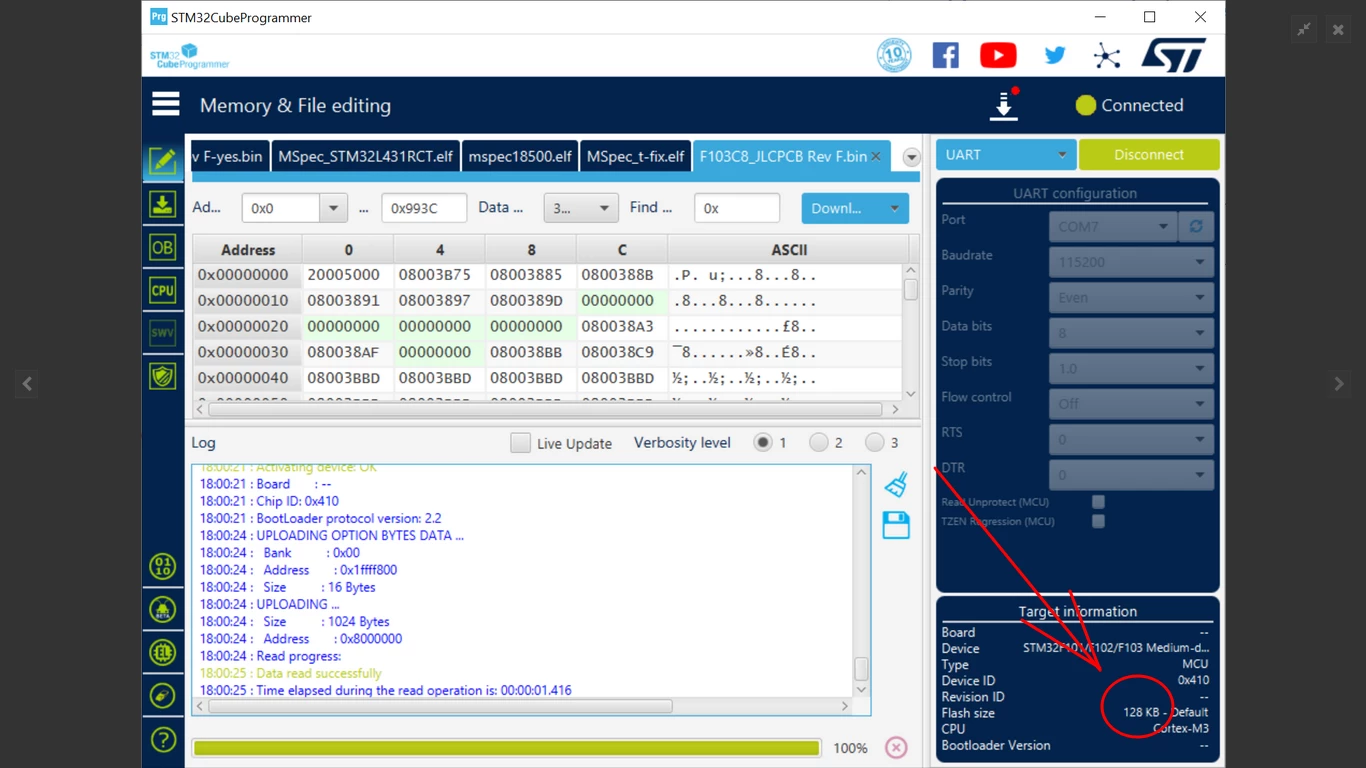Open the Parity Even dropdown

pos(1131,297)
